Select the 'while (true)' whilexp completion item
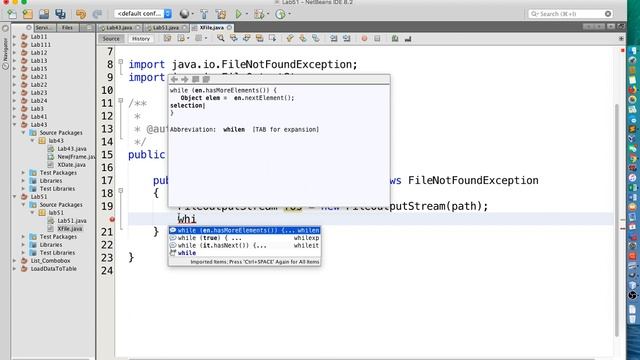Screen dimensions: 640x360 click(244, 238)
